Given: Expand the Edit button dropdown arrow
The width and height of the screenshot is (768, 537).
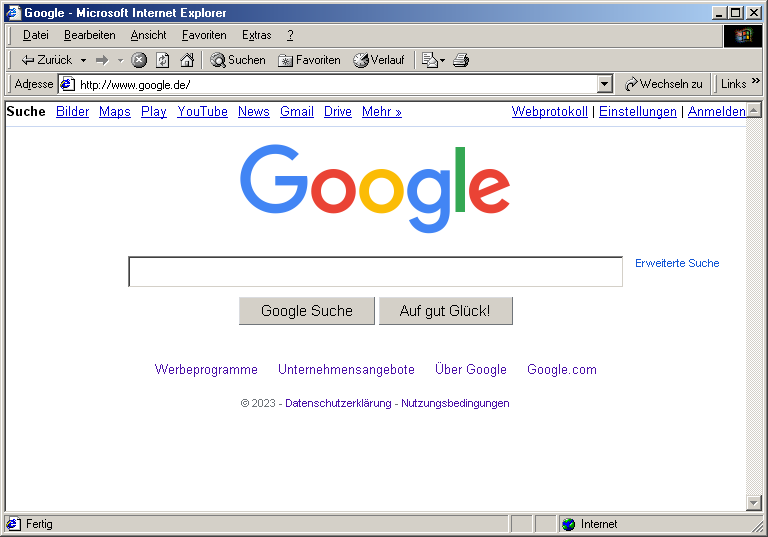Looking at the screenshot, I should click(x=443, y=60).
